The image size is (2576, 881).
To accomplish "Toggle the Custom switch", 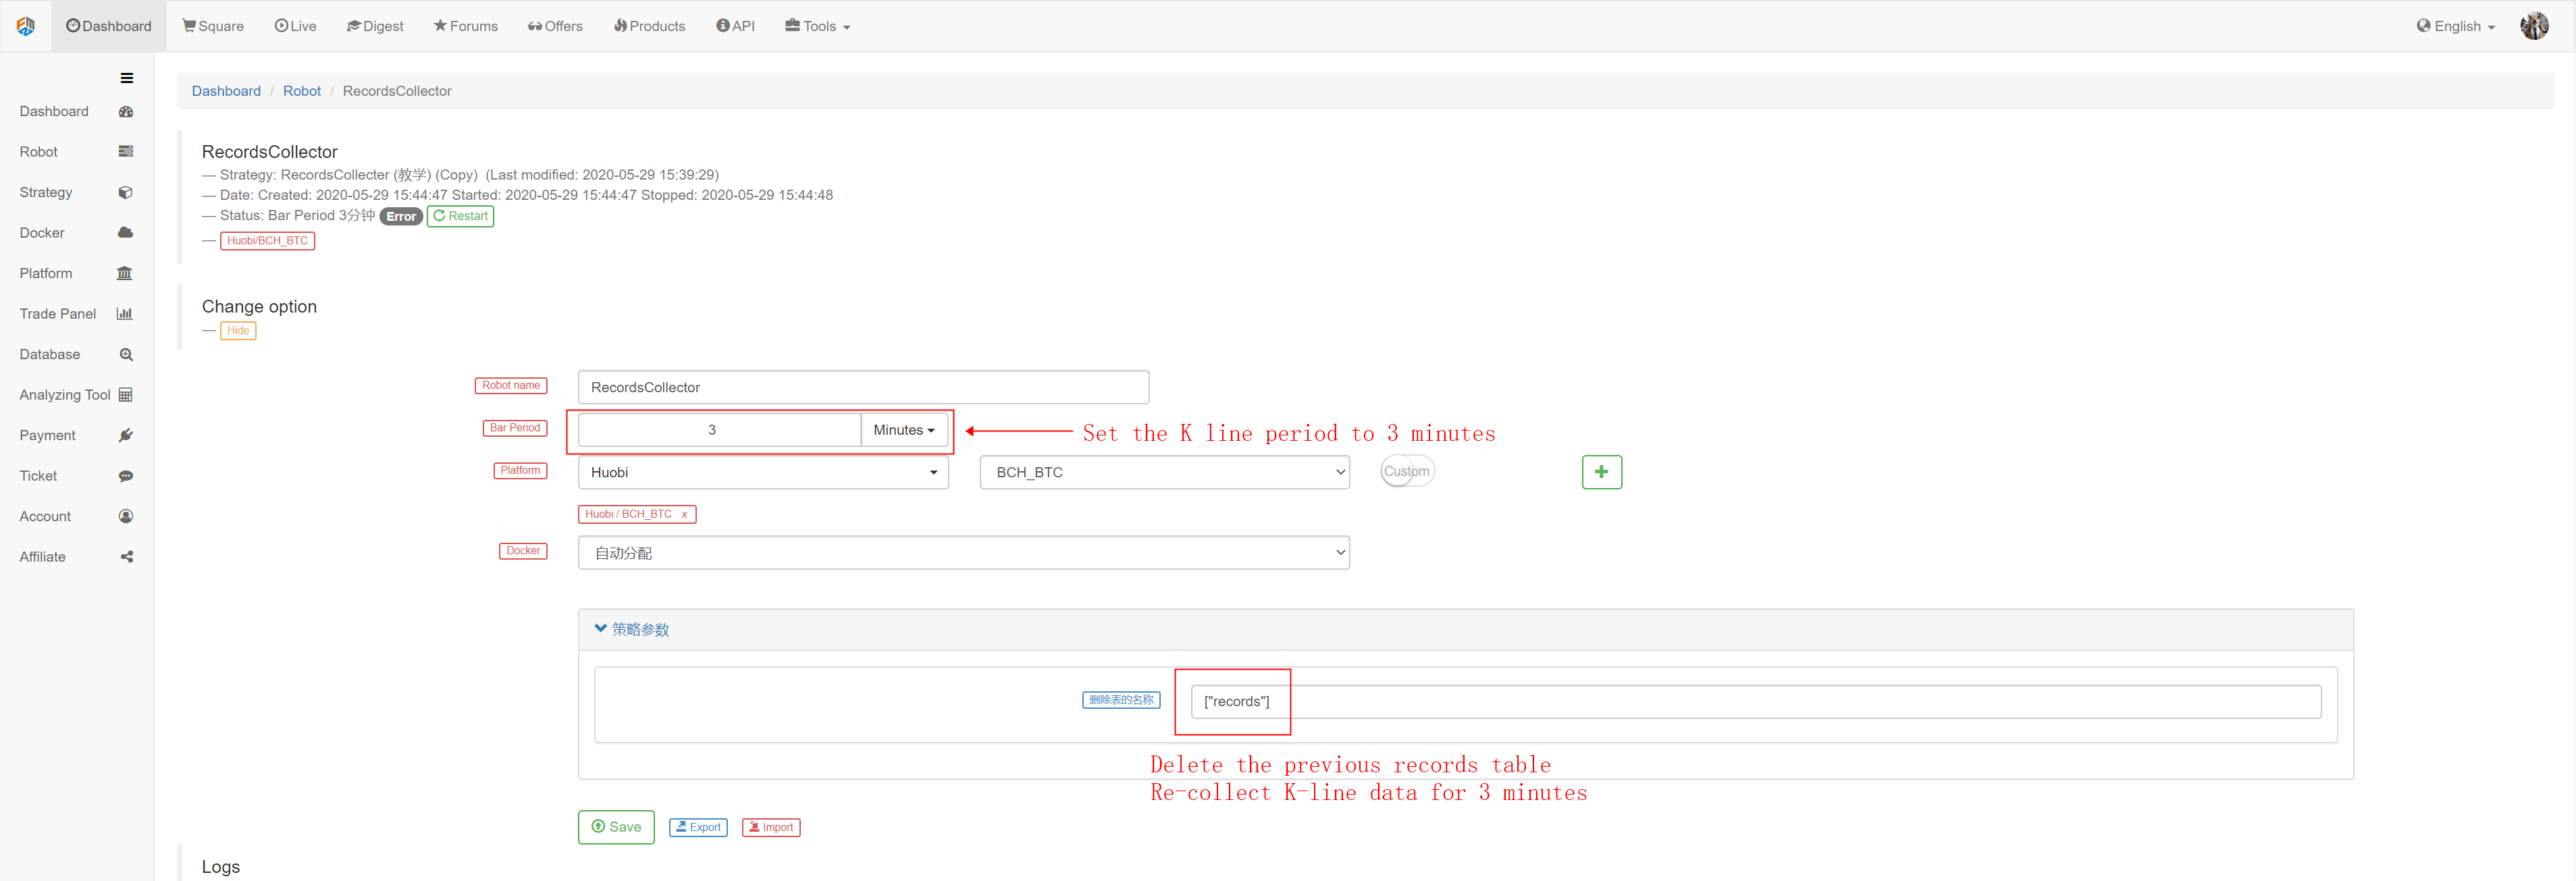I will 1407,471.
